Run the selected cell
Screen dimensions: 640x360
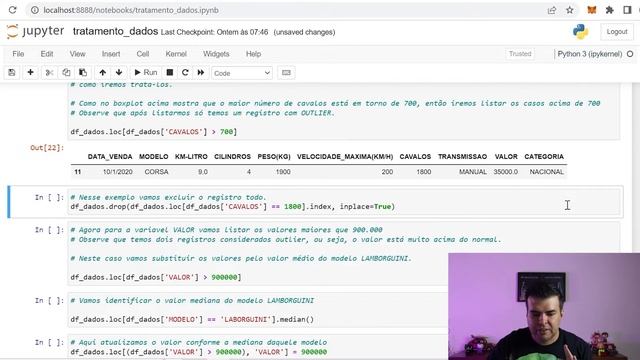[146, 73]
